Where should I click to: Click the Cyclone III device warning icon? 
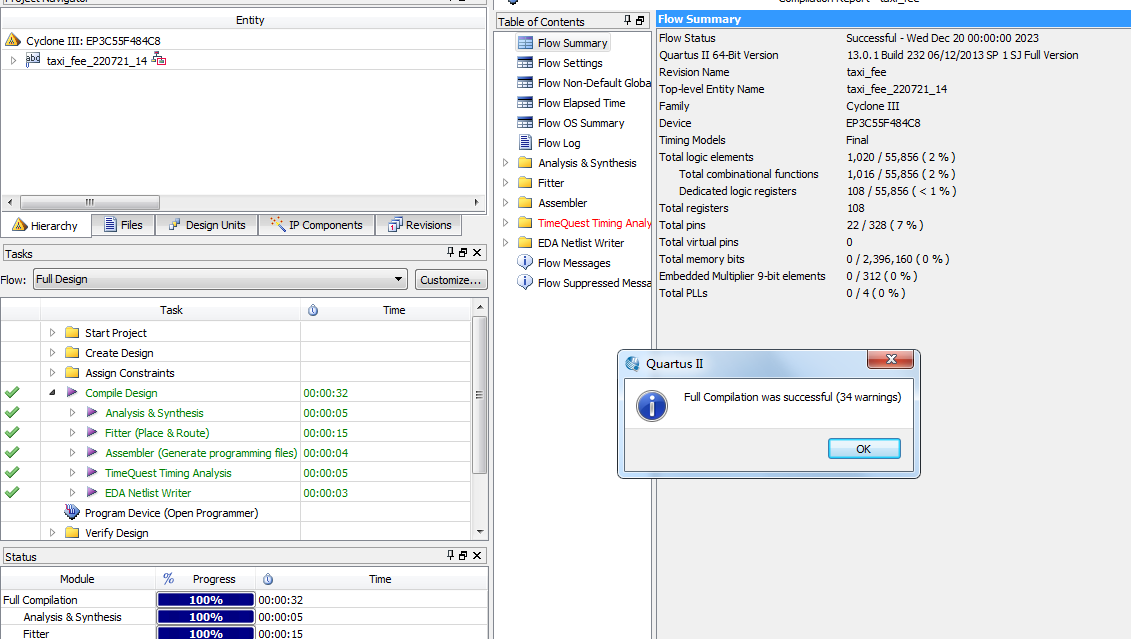click(13, 40)
